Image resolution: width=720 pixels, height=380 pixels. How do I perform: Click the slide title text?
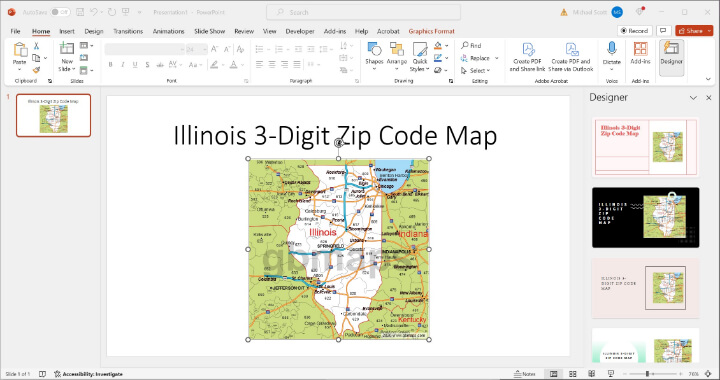point(335,135)
